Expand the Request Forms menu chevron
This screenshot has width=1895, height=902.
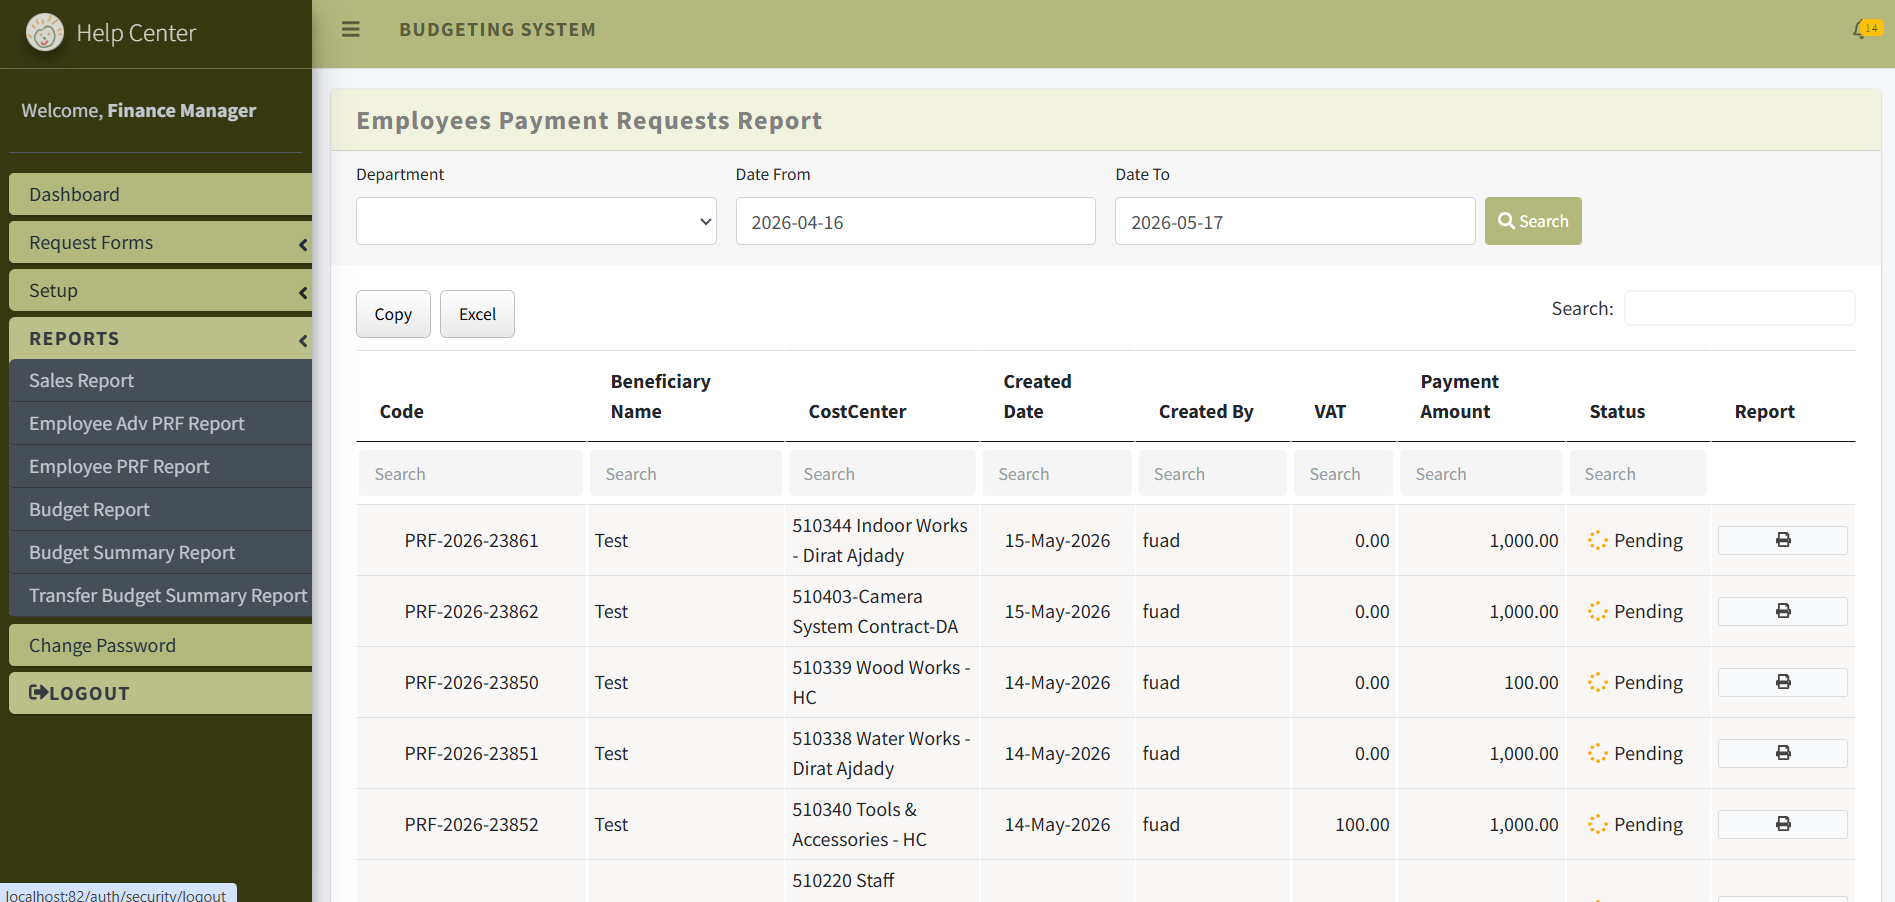point(302,244)
